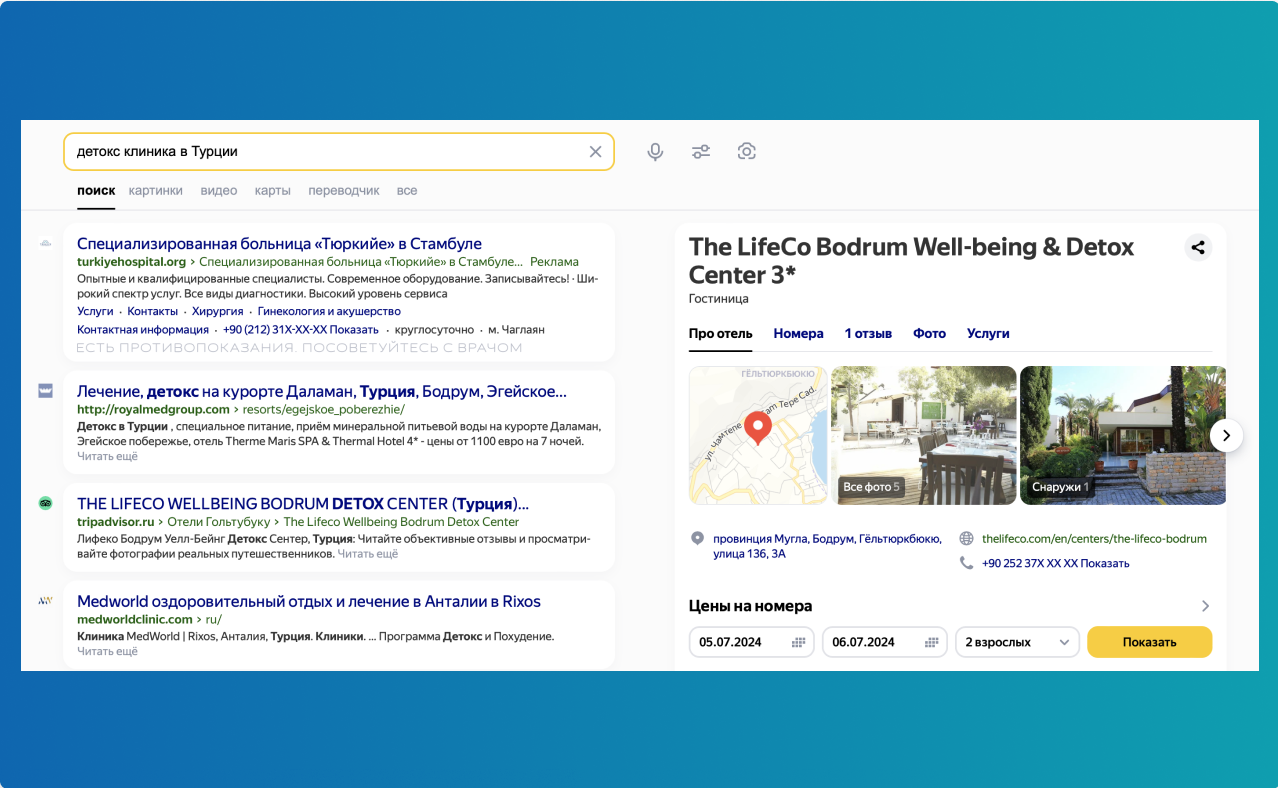Expand more hotel photos with the right arrow
Viewport: 1278px width, 788px height.
click(1226, 435)
